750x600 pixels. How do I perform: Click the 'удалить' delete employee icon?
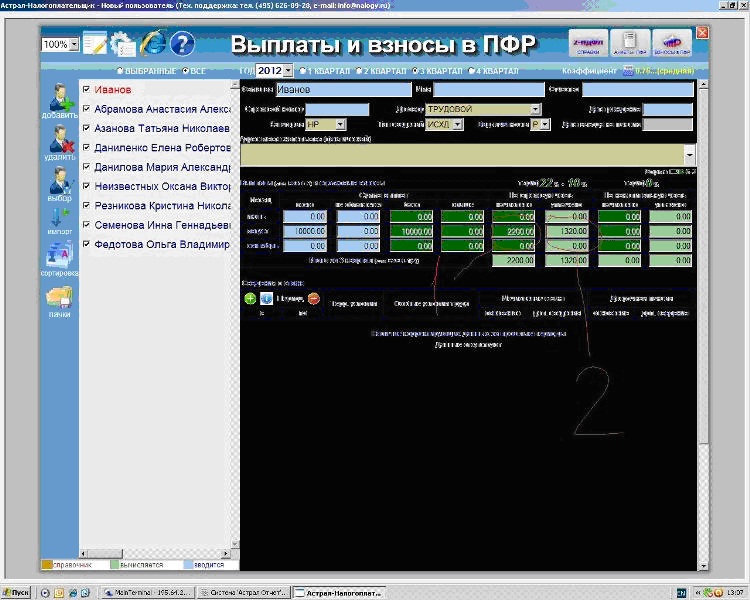[59, 140]
